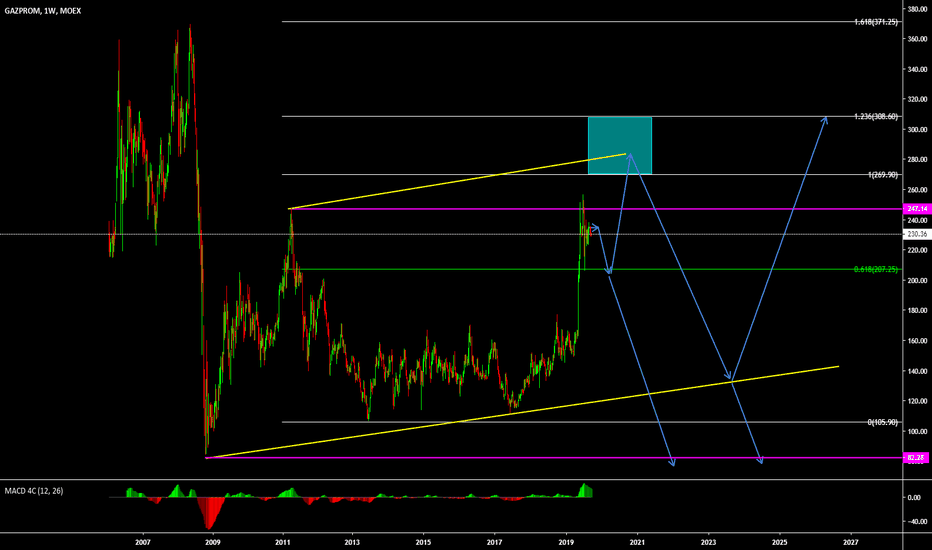Viewport: 932px width, 550px height.
Task: Click 300.00 on the price axis
Action: pos(918,130)
